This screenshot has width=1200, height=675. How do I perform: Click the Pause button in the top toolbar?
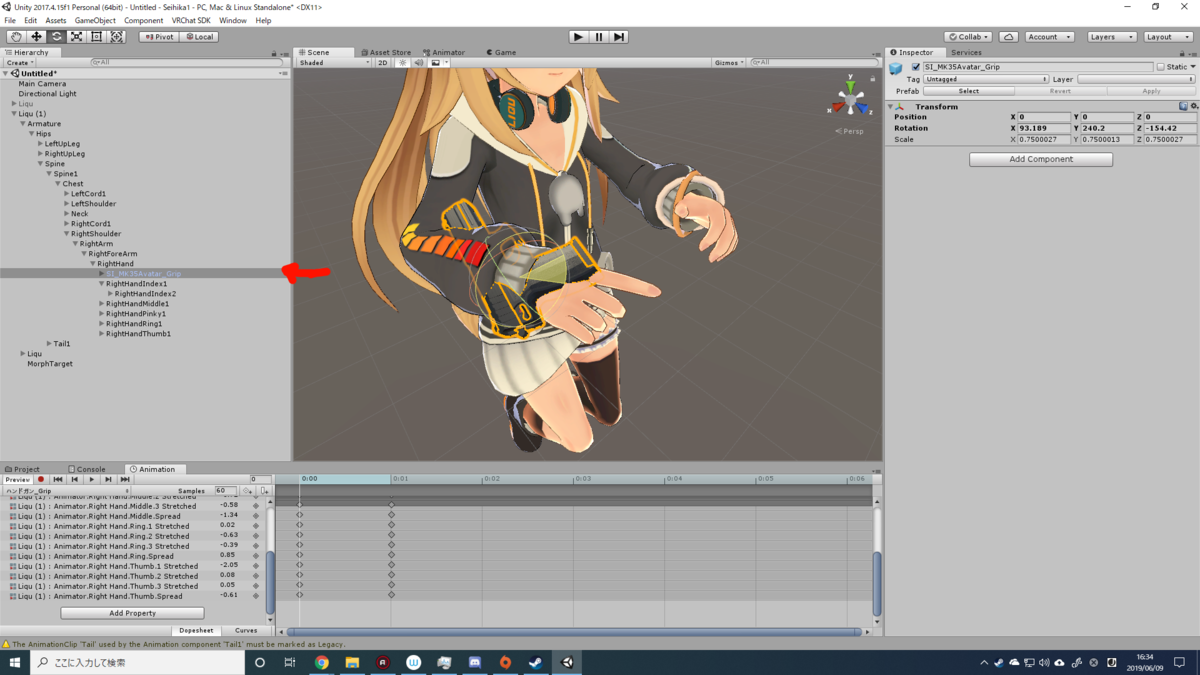(x=599, y=37)
